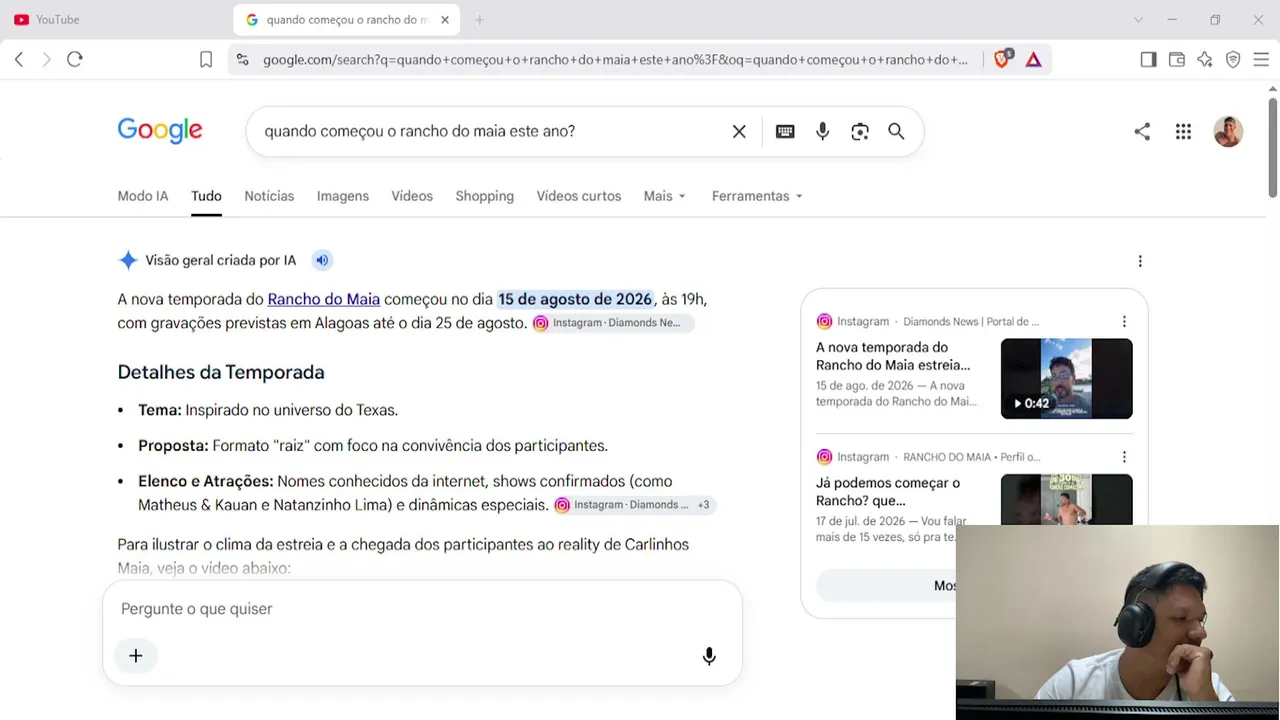1280x720 pixels.
Task: Select the Tudo results tab
Action: 206,196
